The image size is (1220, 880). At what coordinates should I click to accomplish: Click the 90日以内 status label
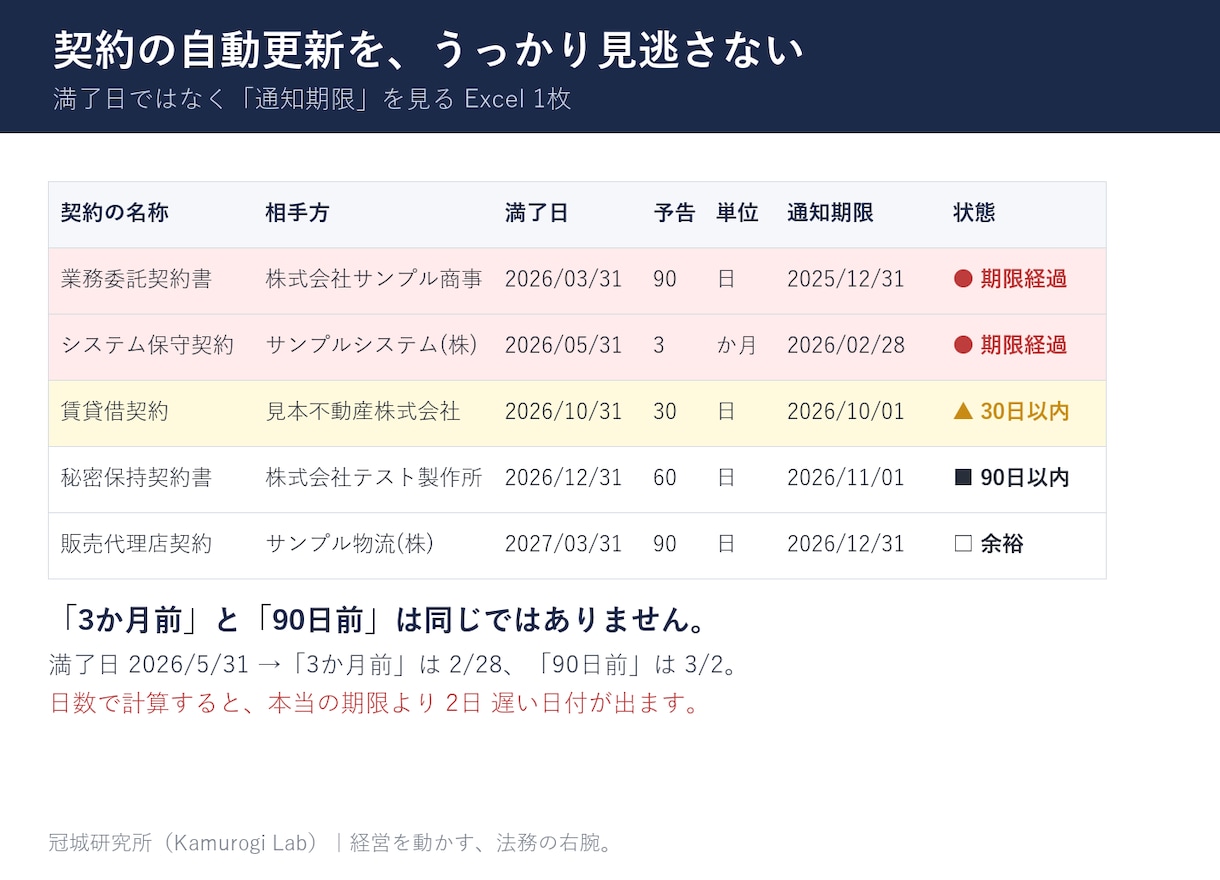pyautogui.click(x=1025, y=478)
